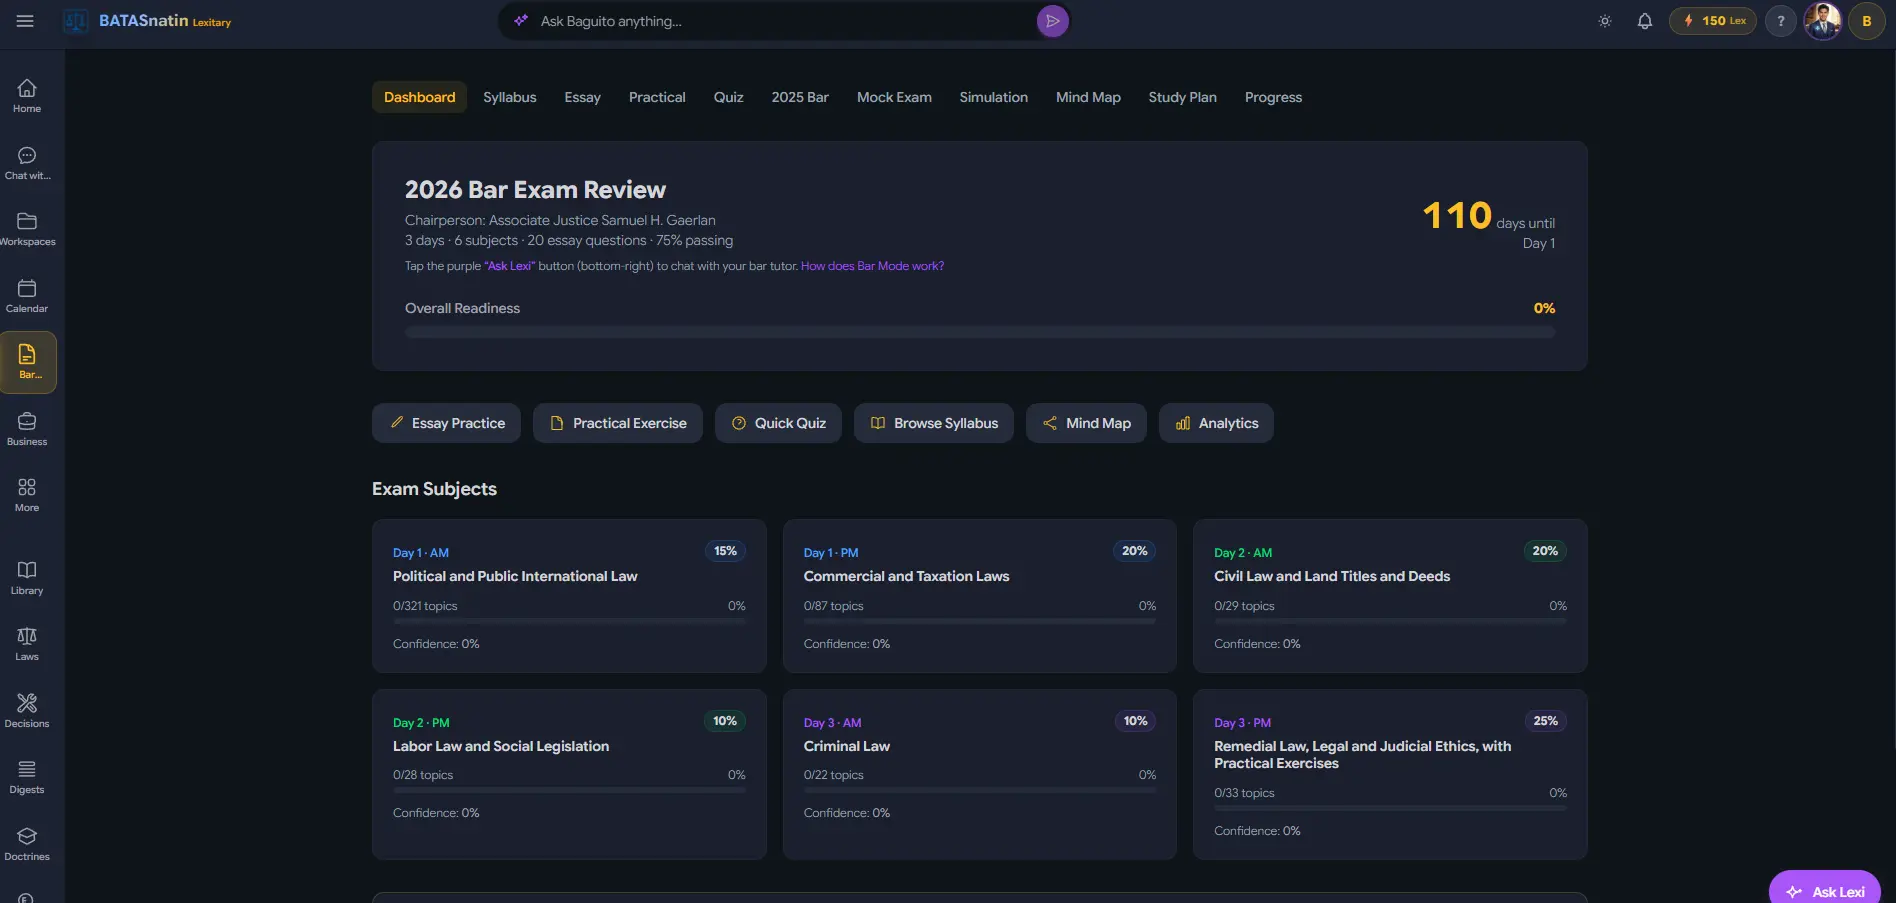1896x903 pixels.
Task: View 150 Lex credits balance
Action: click(1713, 21)
